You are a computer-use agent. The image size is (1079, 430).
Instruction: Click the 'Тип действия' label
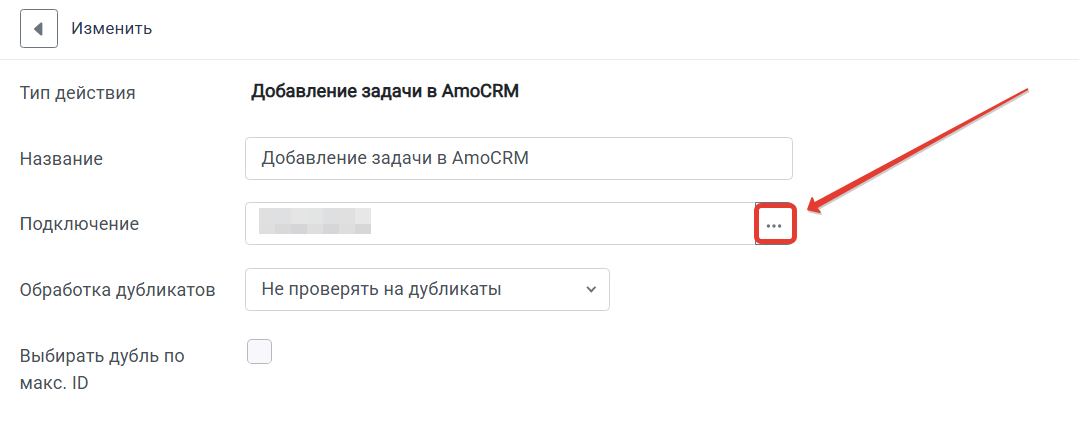78,93
